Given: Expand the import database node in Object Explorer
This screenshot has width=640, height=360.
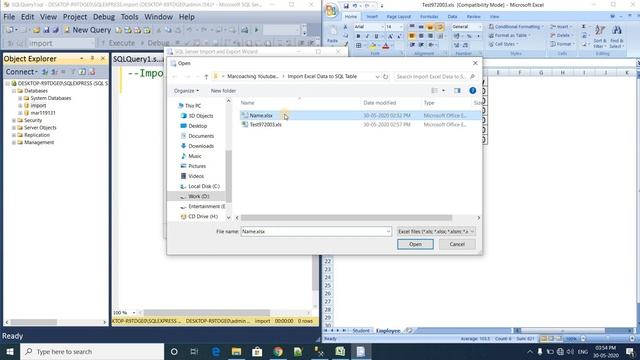Looking at the screenshot, I should [20, 106].
